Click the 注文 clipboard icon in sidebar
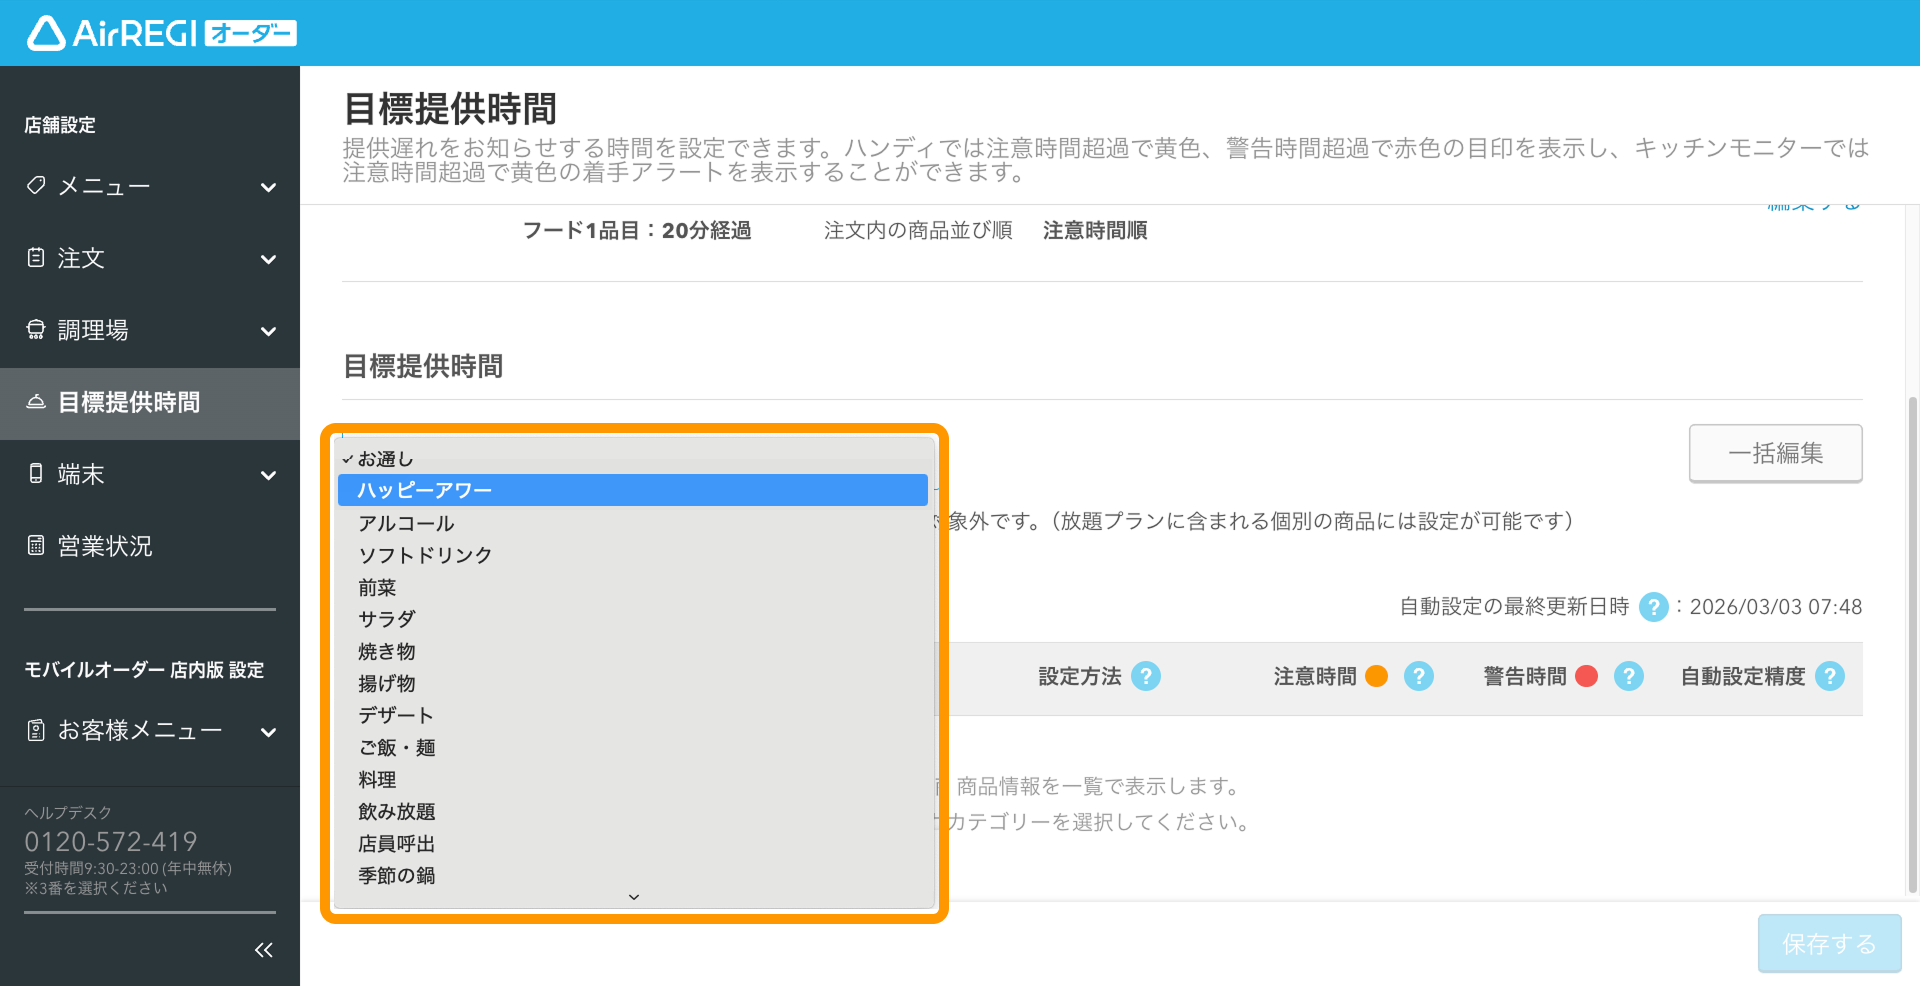 pyautogui.click(x=36, y=257)
